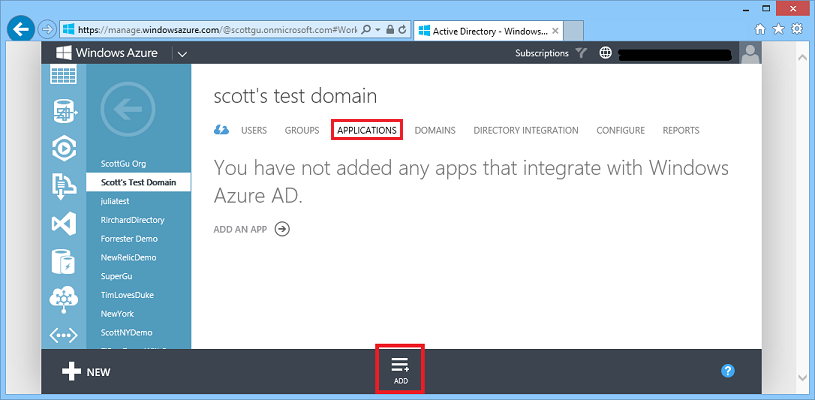815x400 pixels.
Task: Select NewYork directory
Action: click(117, 313)
